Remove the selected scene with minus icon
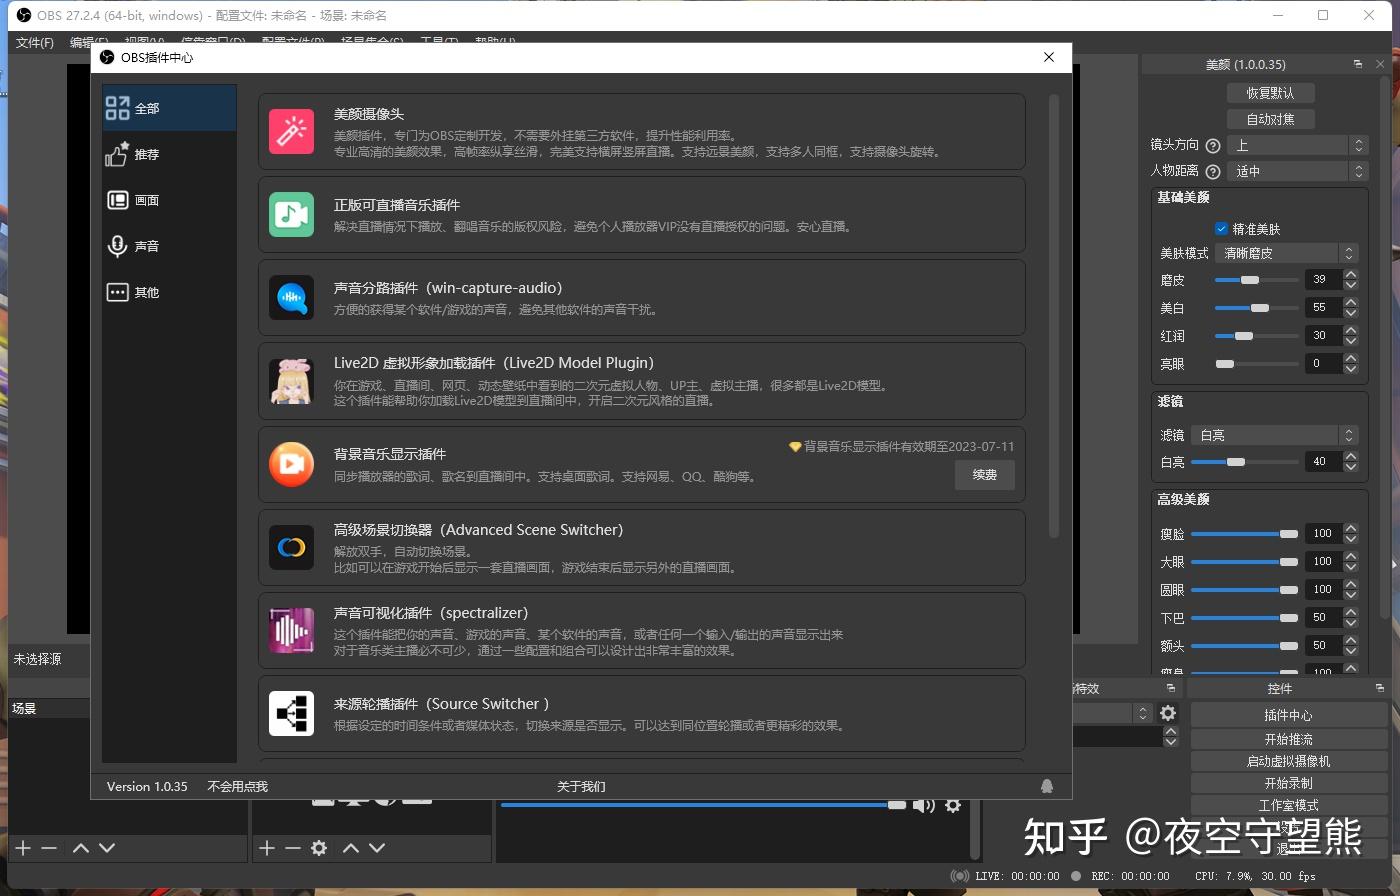The image size is (1400, 896). (48, 848)
